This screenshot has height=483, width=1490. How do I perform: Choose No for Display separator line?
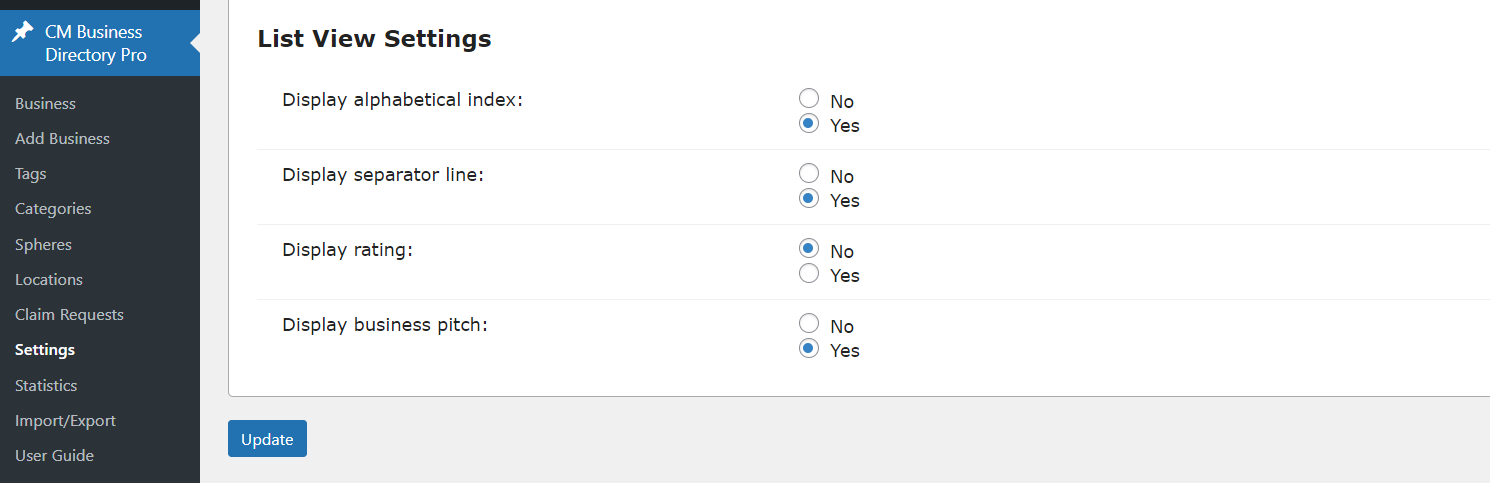pos(809,173)
